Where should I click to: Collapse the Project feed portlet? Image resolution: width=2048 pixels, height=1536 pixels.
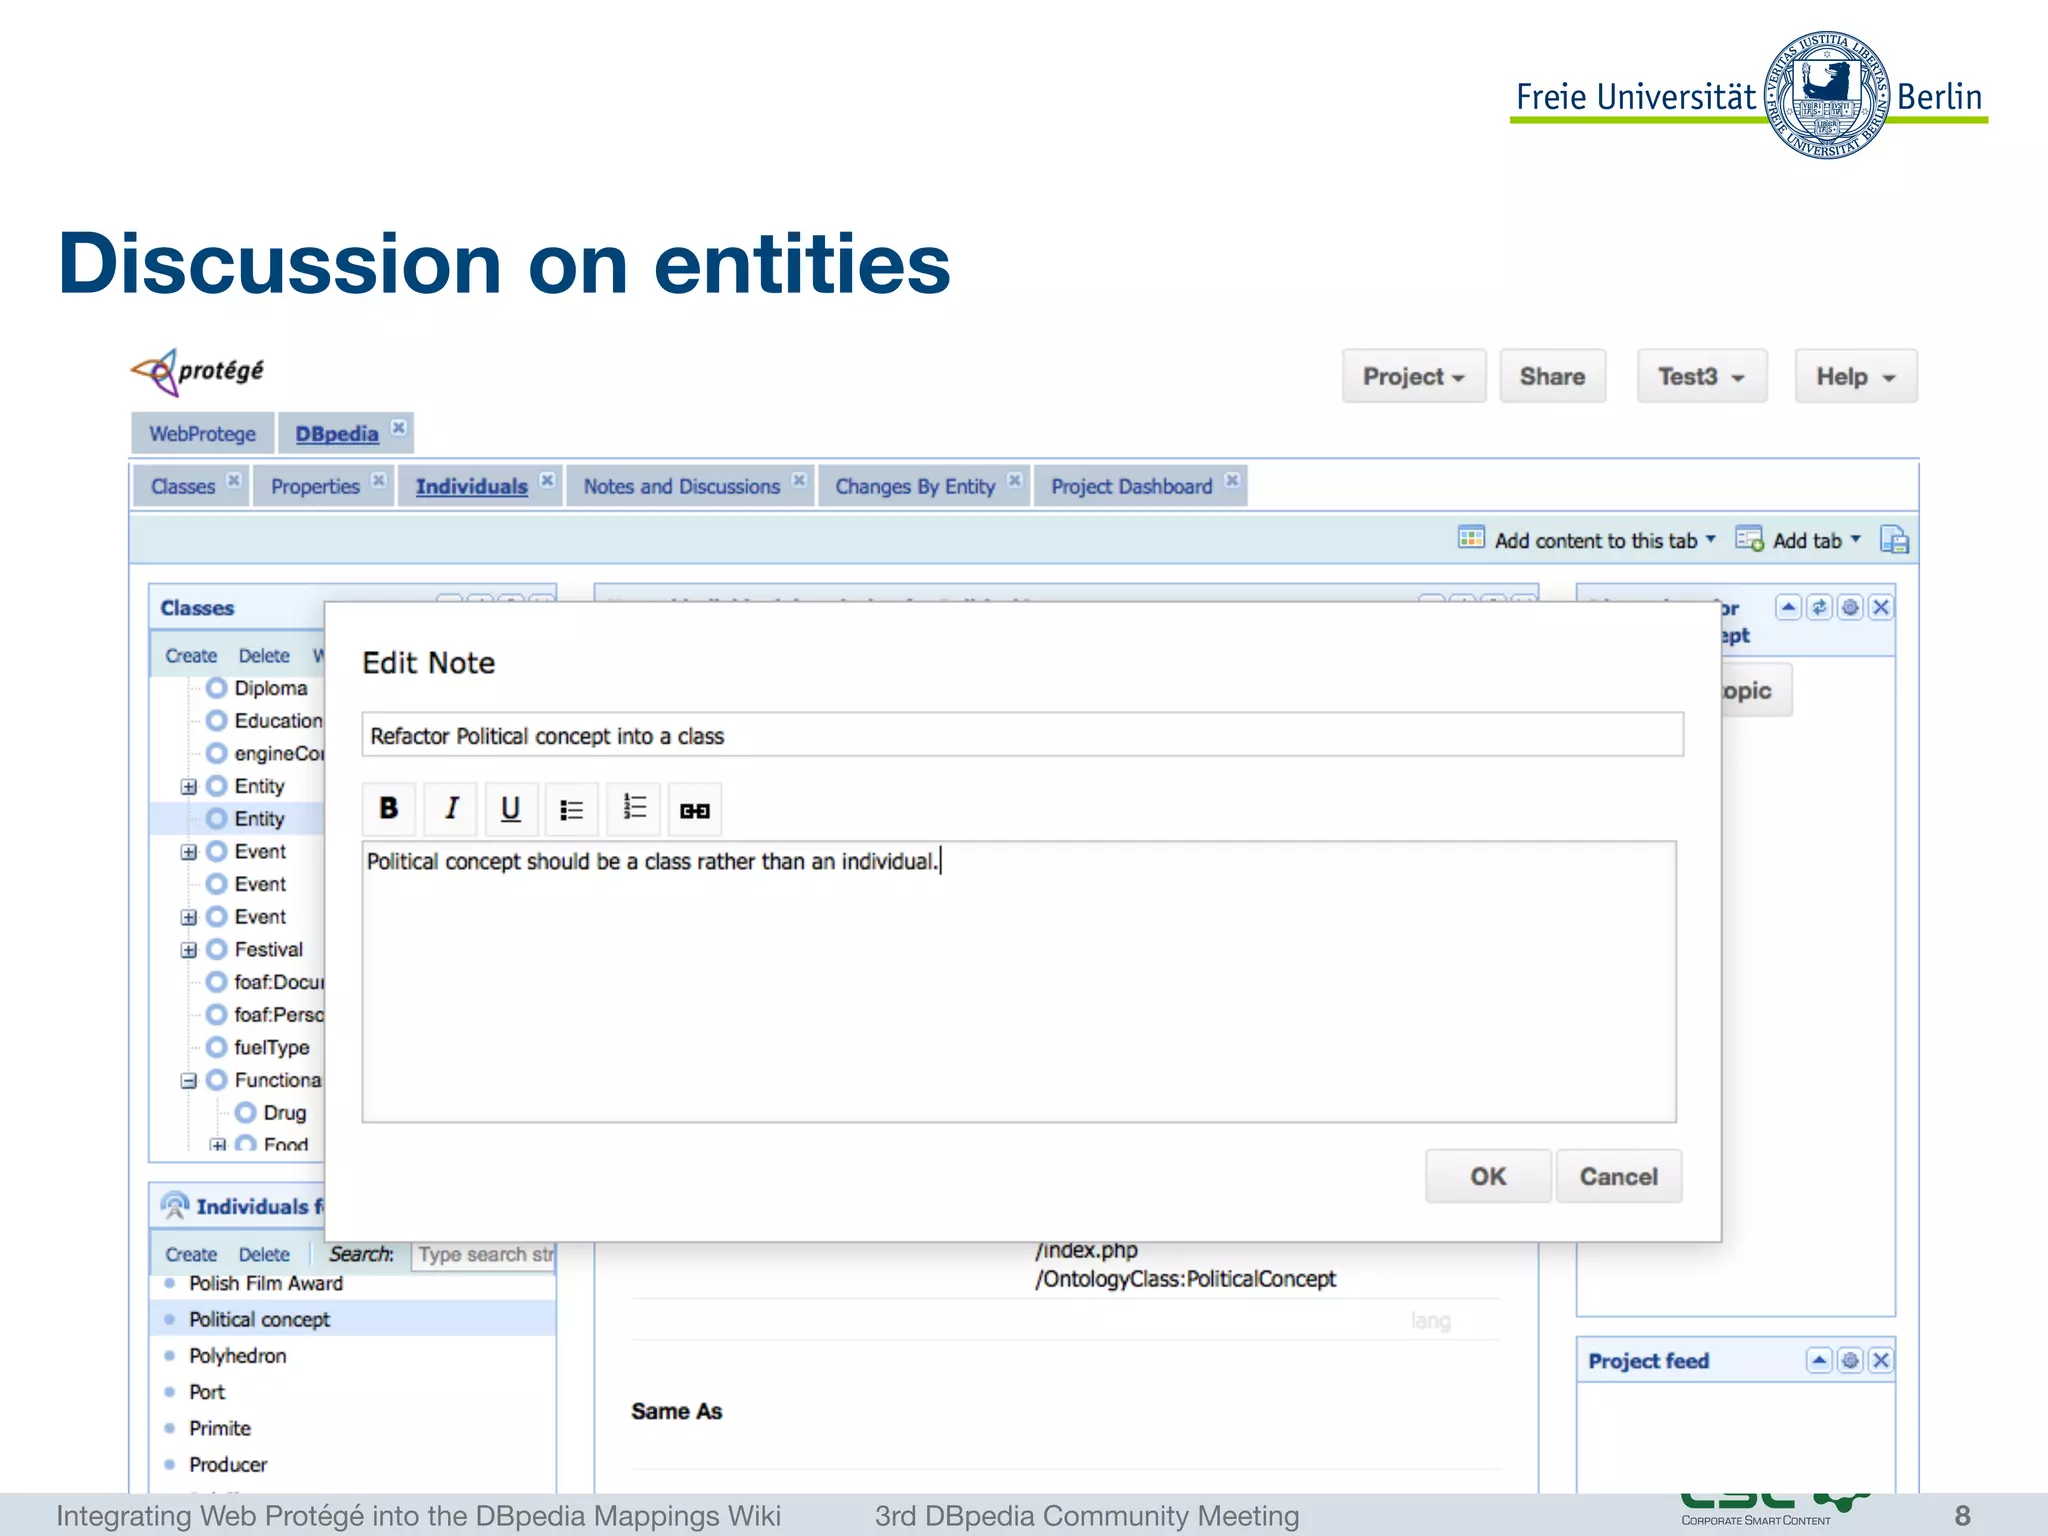[1819, 1360]
